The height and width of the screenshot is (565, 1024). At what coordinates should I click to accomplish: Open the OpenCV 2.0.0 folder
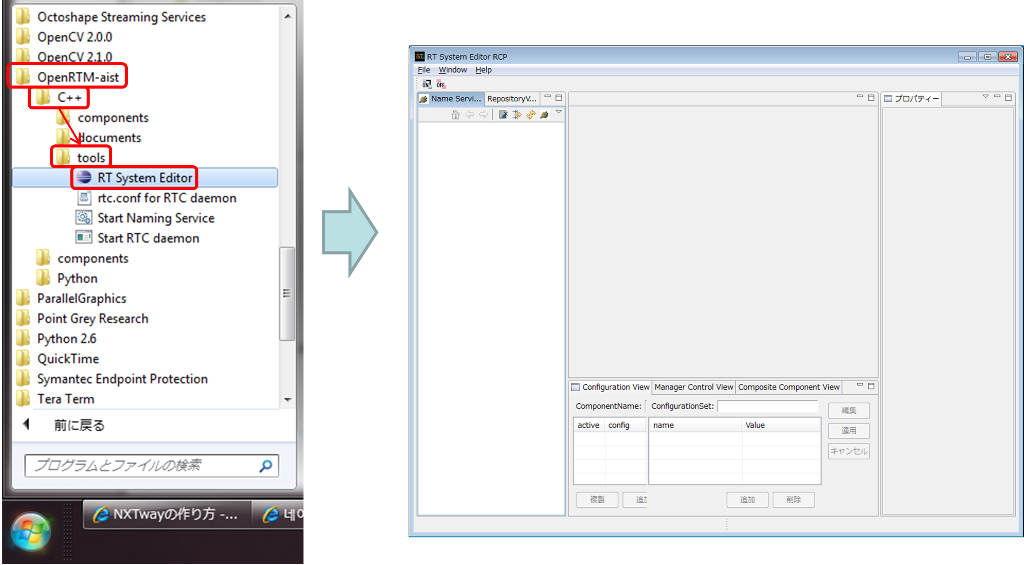64,37
